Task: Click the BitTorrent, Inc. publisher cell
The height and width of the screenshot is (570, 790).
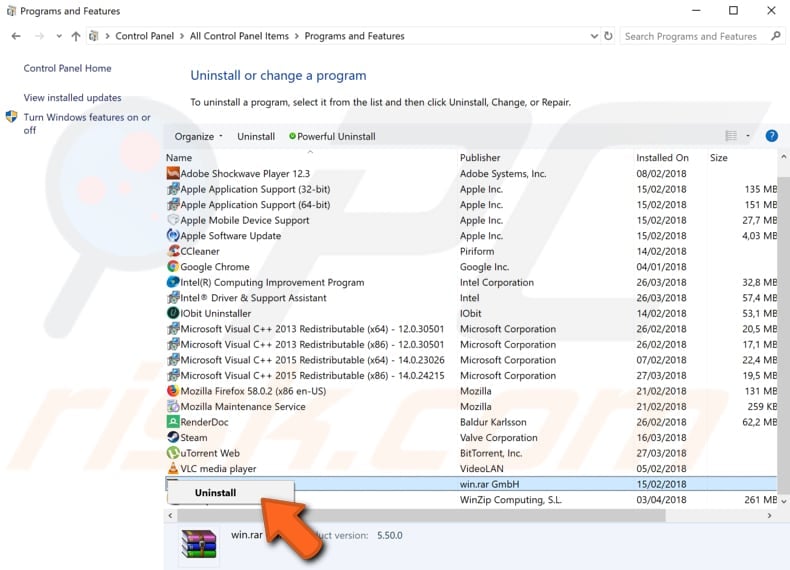Action: (x=491, y=453)
